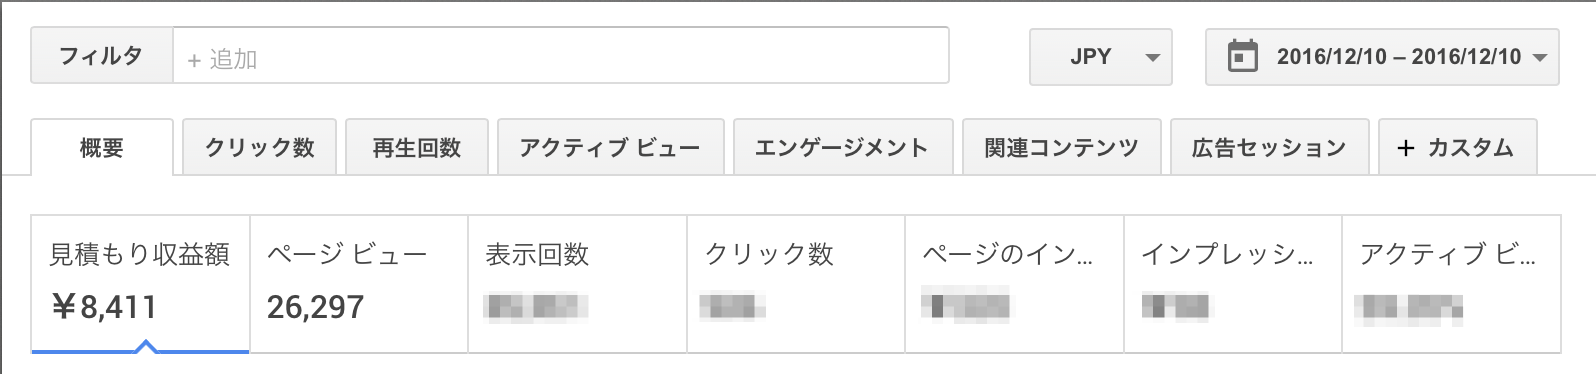Select the ページ ビュー 26,297 metric card

359,284
